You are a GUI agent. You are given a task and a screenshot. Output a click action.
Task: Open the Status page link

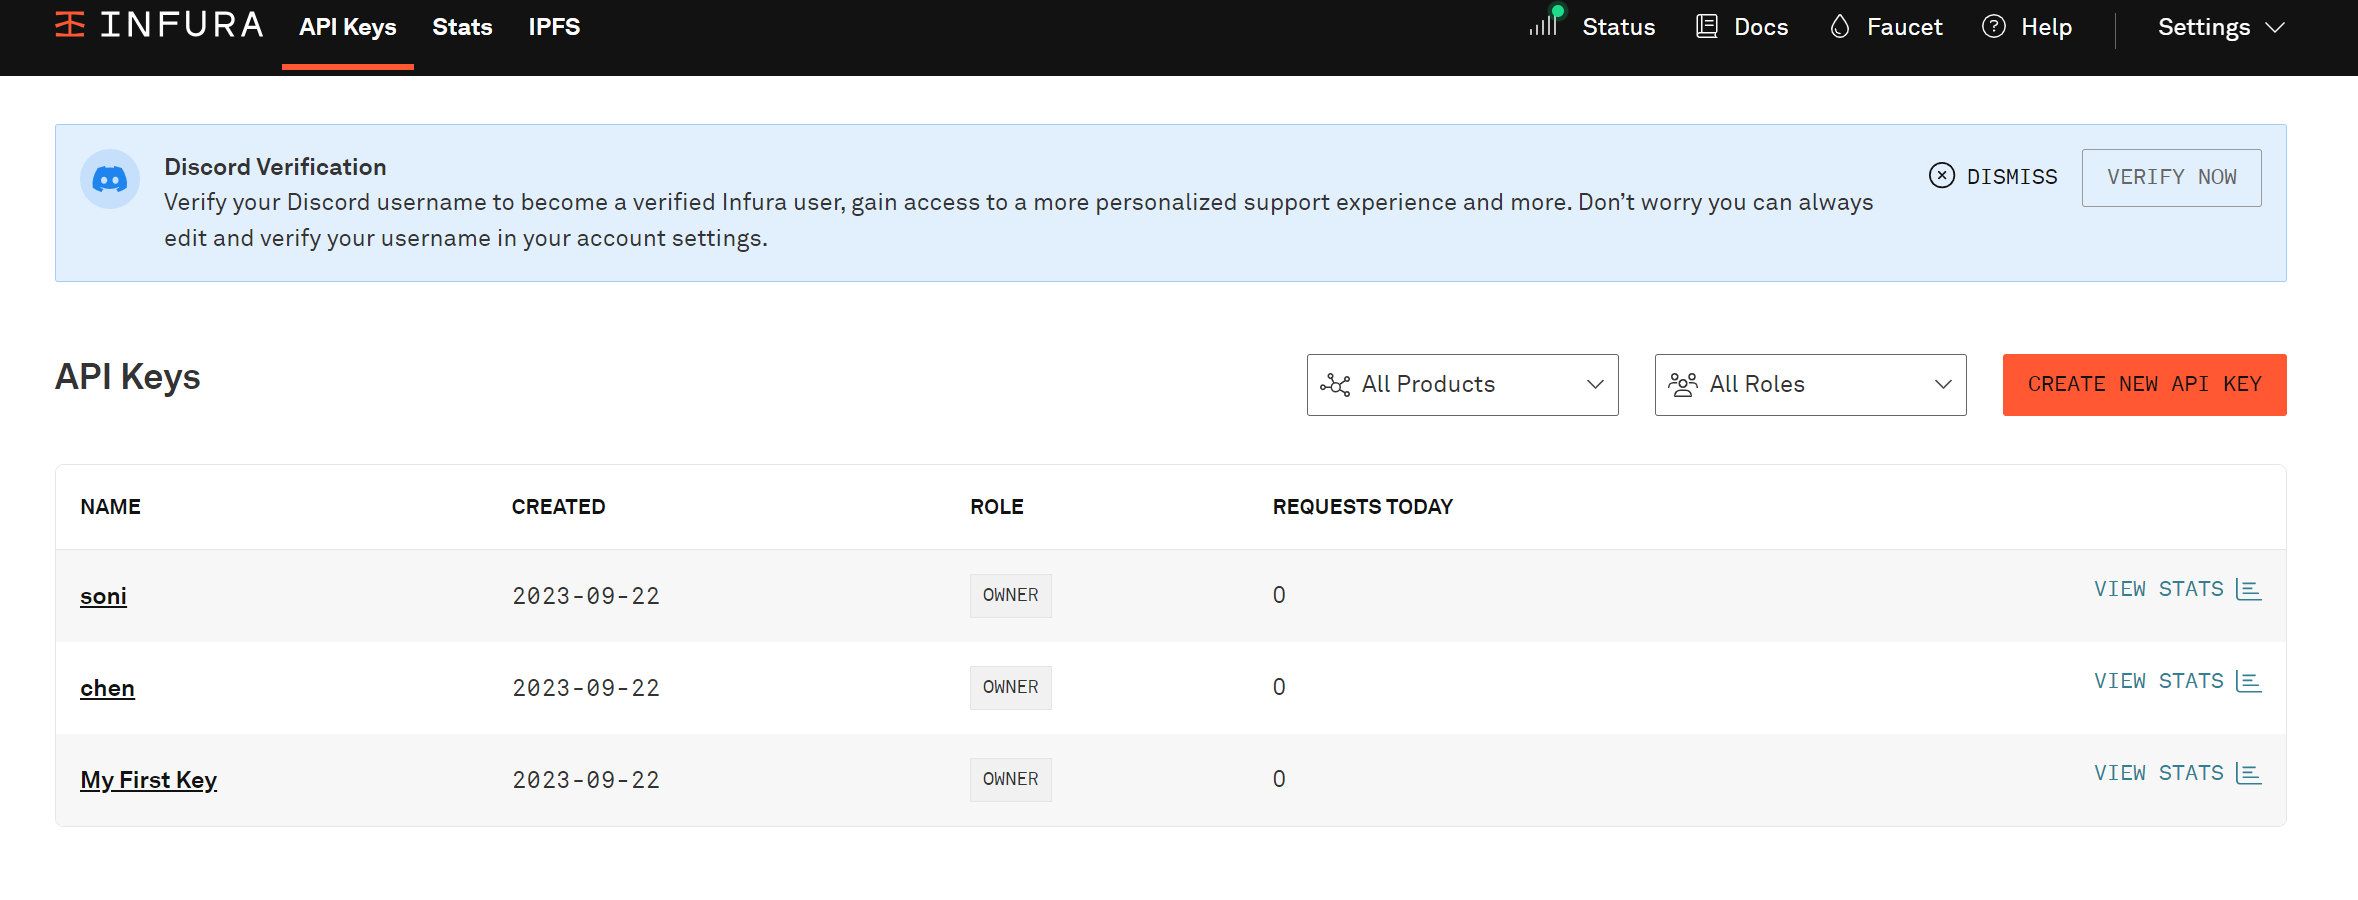pyautogui.click(x=1618, y=27)
